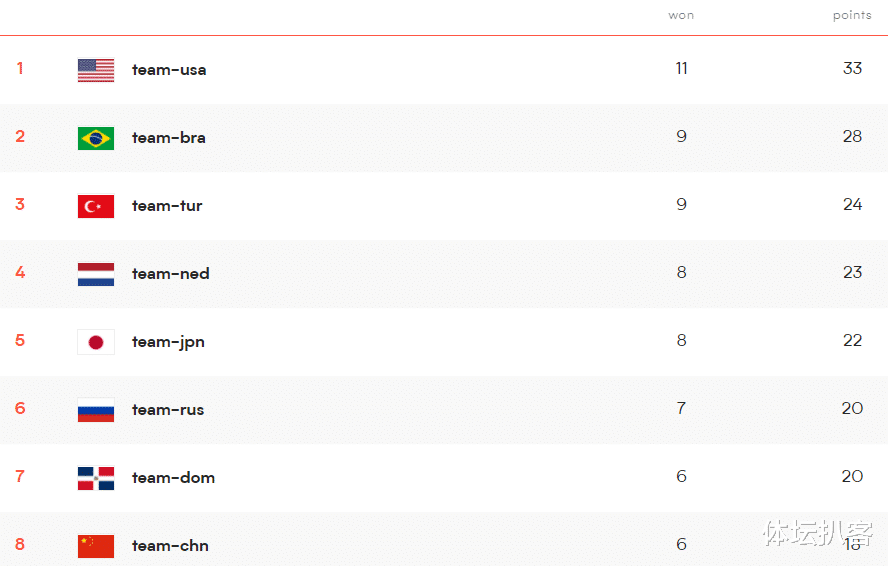The width and height of the screenshot is (888, 566).
Task: Open the team-tur team page
Action: pyautogui.click(x=167, y=206)
